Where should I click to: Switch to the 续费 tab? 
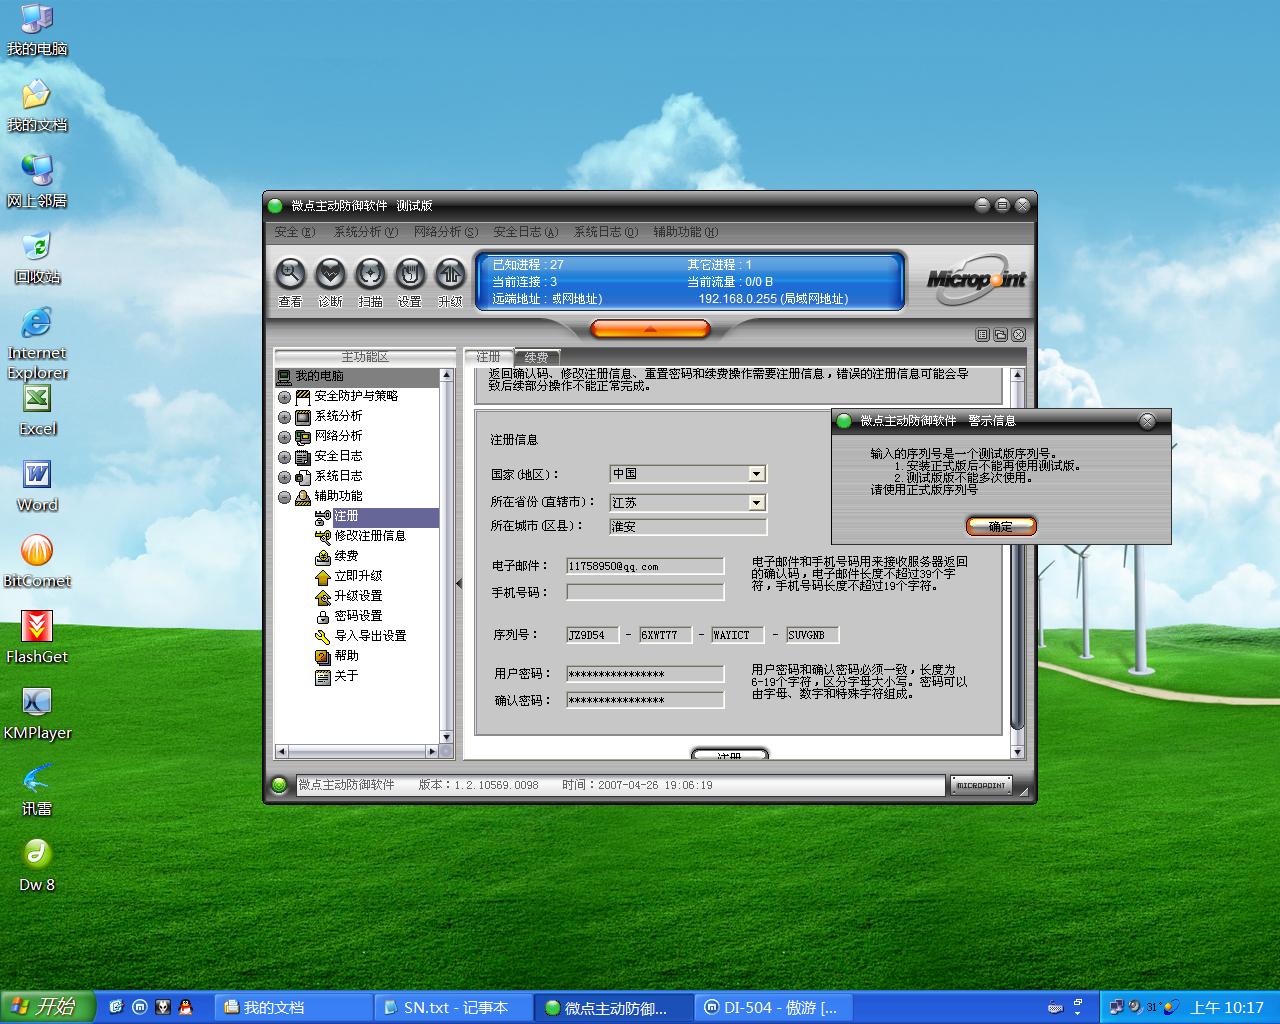[x=537, y=357]
